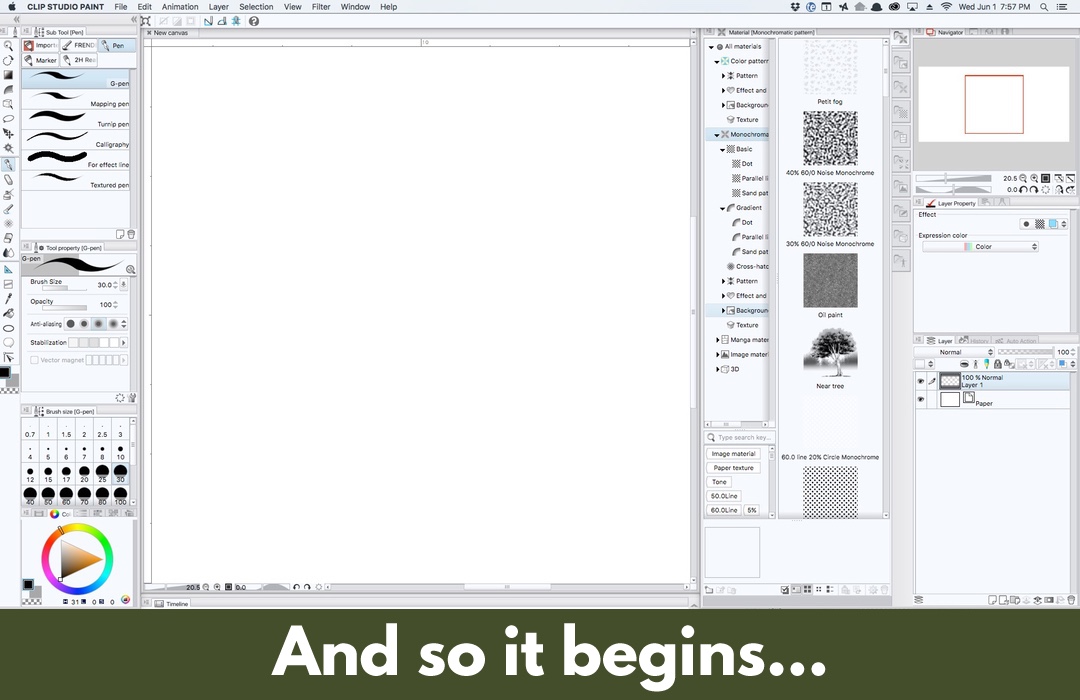Viewport: 1080px width, 700px height.
Task: Open the Layer menu
Action: pos(218,7)
